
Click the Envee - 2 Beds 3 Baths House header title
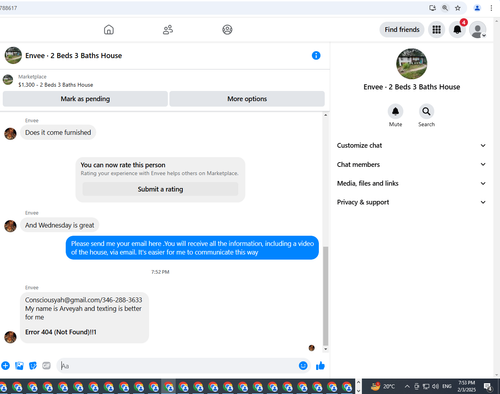click(x=74, y=56)
